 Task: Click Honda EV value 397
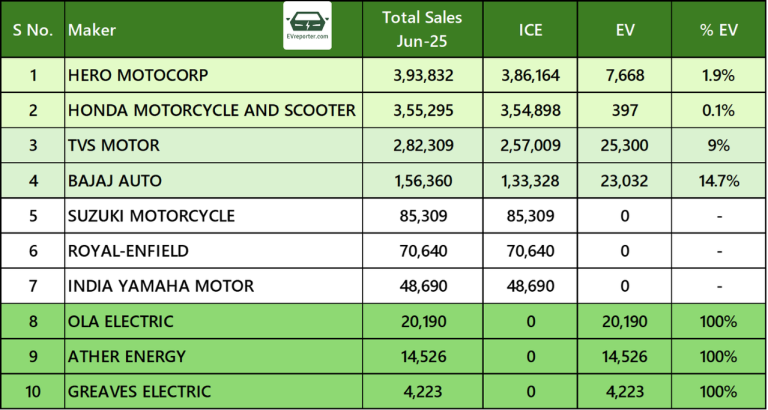pyautogui.click(x=624, y=111)
